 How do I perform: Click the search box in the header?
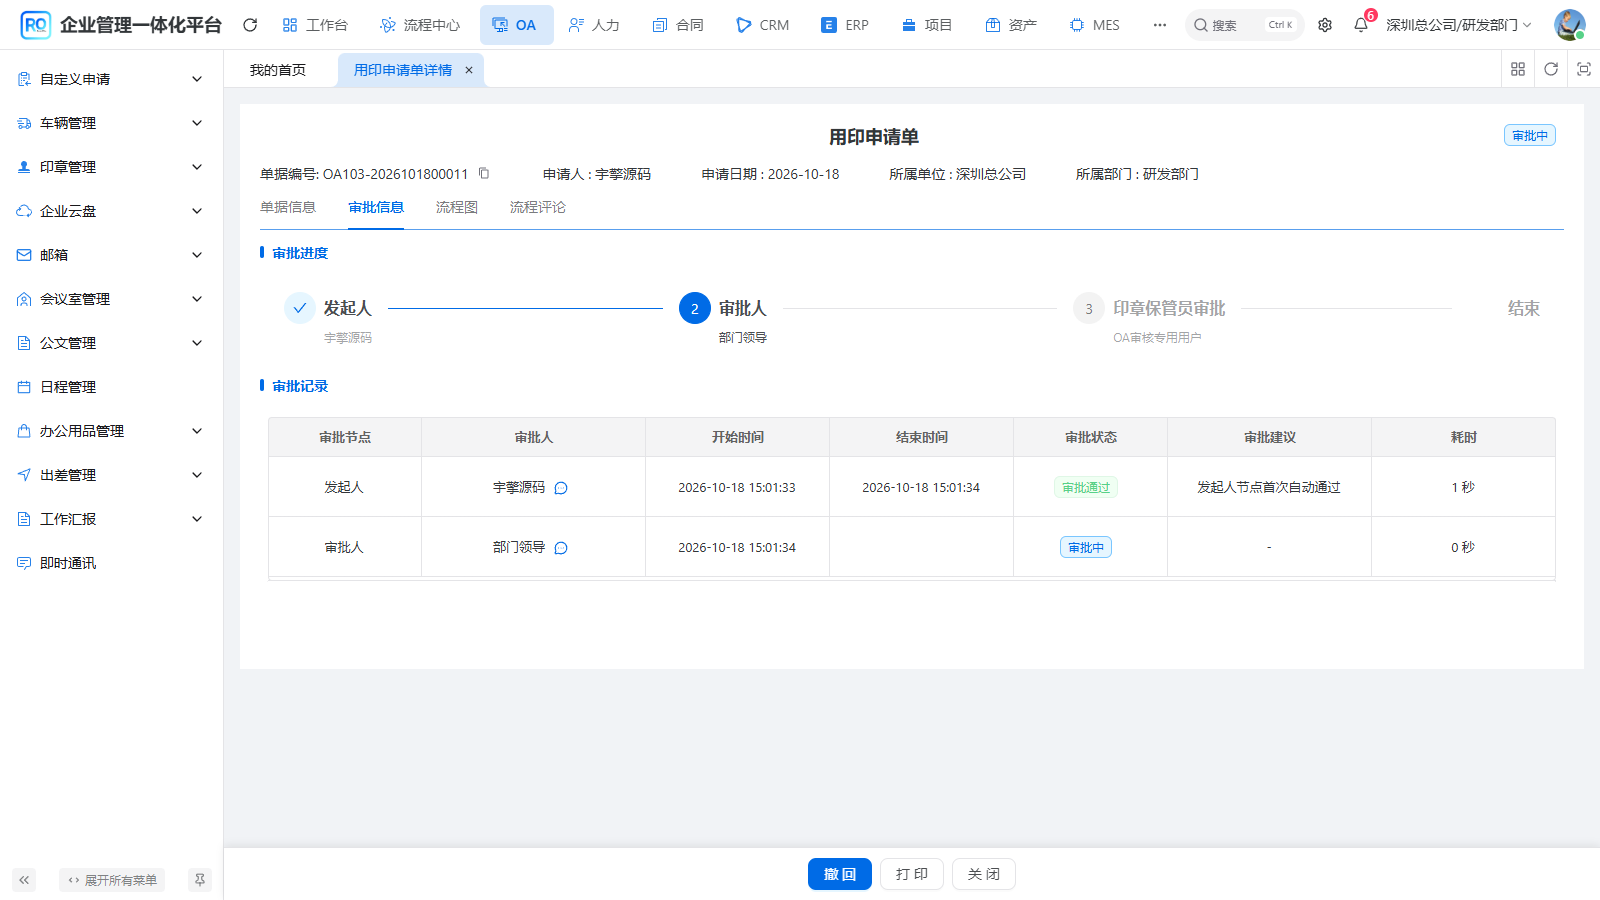point(1244,25)
